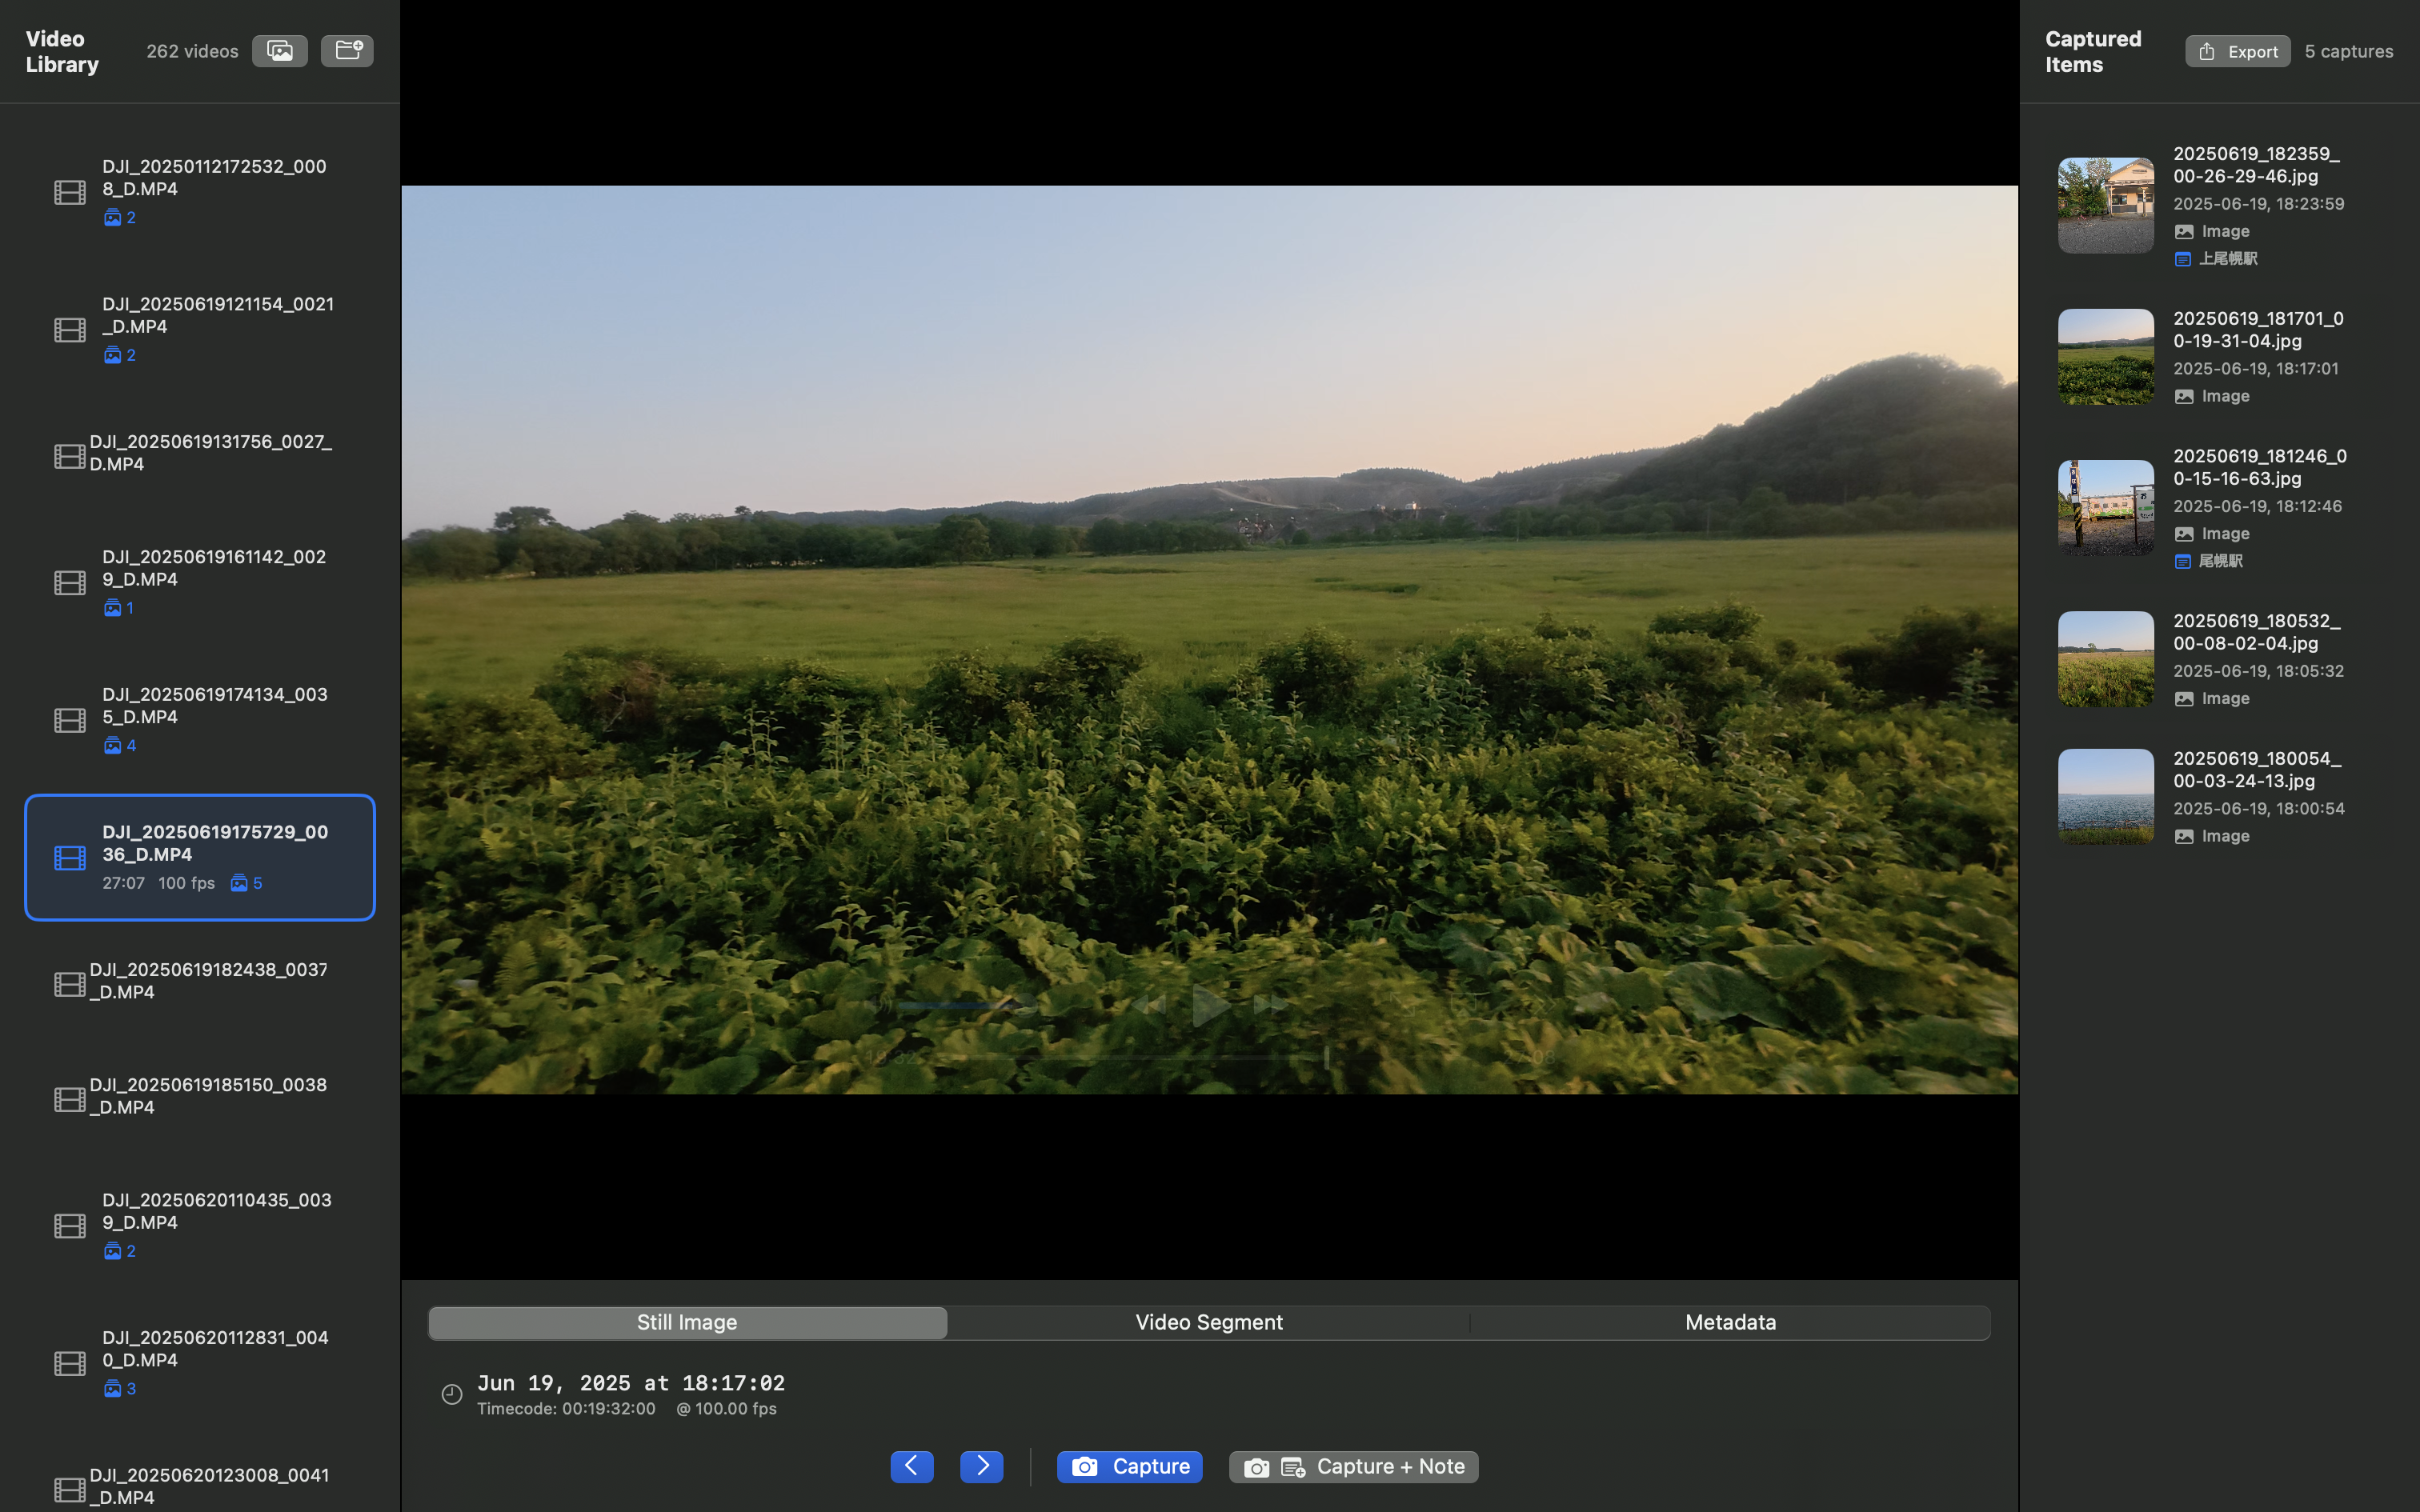Select the 20250619_182359 capture thumbnail
The width and height of the screenshot is (2420, 1512).
2104,205
